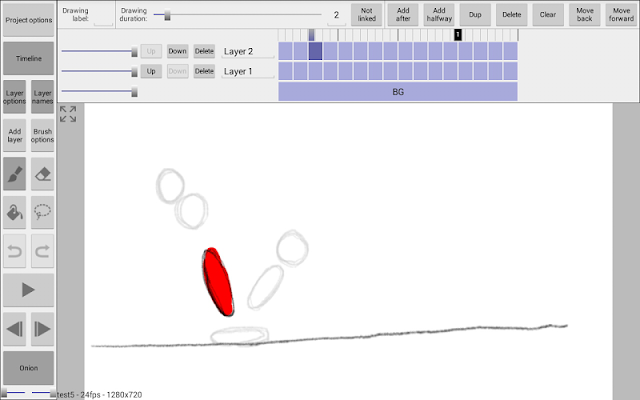Adjust BG layer opacity slider

click(99, 91)
